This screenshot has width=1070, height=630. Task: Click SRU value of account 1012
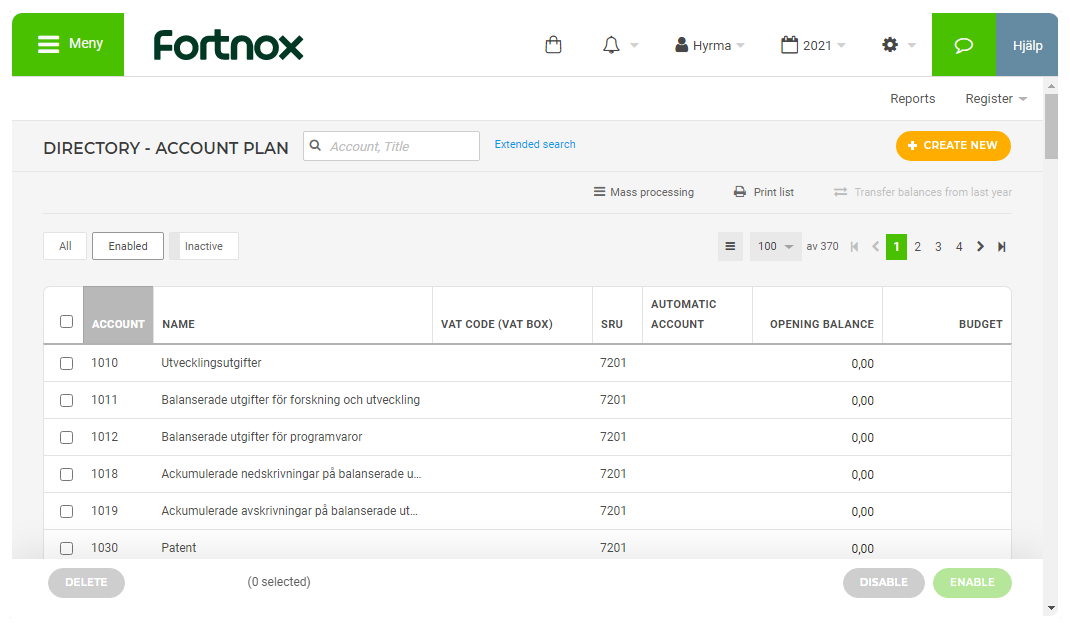pyautogui.click(x=613, y=437)
